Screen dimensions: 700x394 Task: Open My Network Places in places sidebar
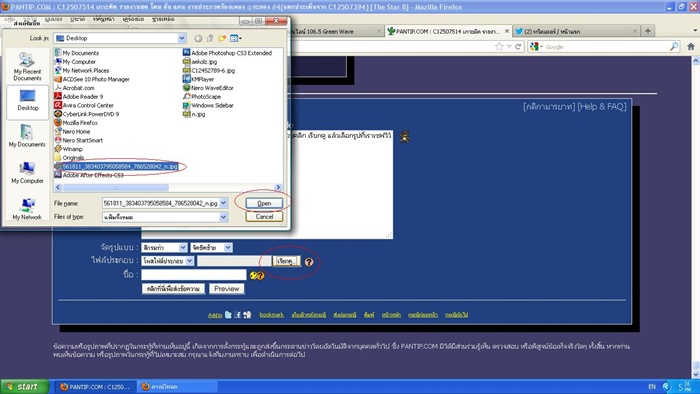27,209
